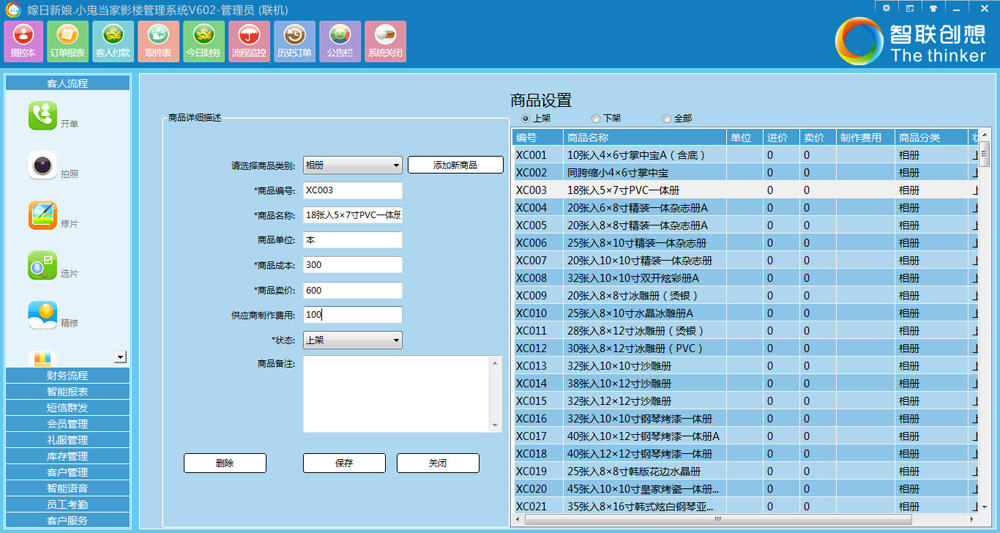Screen dimensions: 1000x533
Task: Click the 编号 column header
Action: [x=538, y=138]
